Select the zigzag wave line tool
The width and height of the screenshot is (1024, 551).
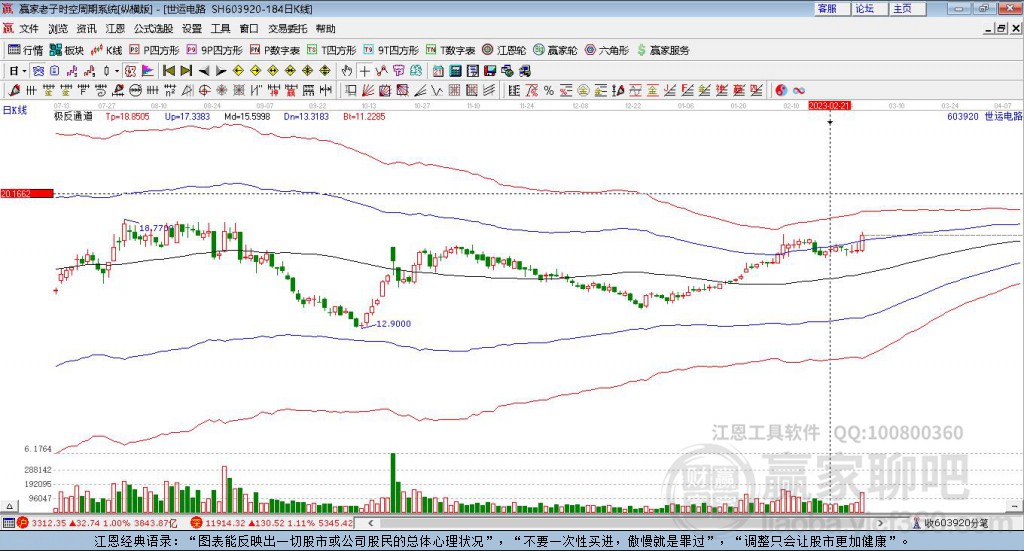click(437, 90)
